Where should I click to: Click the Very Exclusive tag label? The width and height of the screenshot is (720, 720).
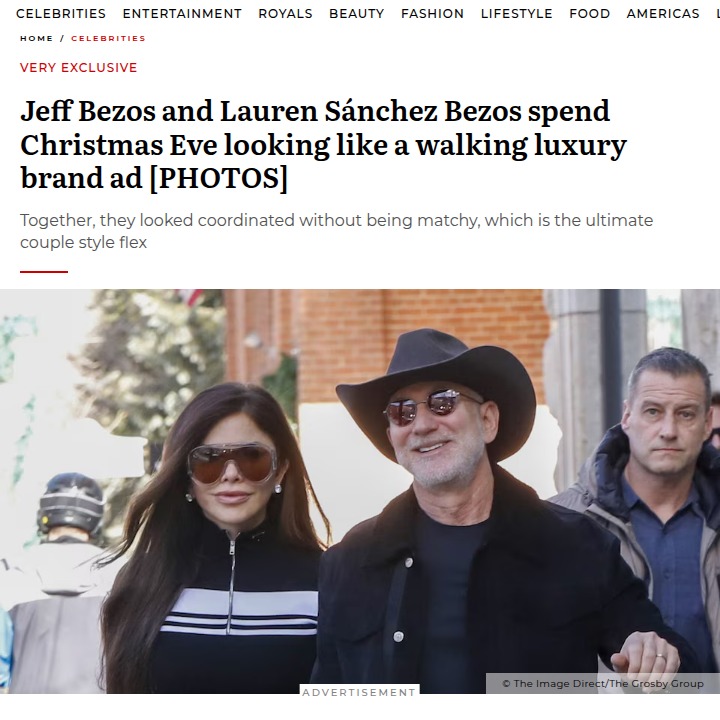click(x=79, y=68)
